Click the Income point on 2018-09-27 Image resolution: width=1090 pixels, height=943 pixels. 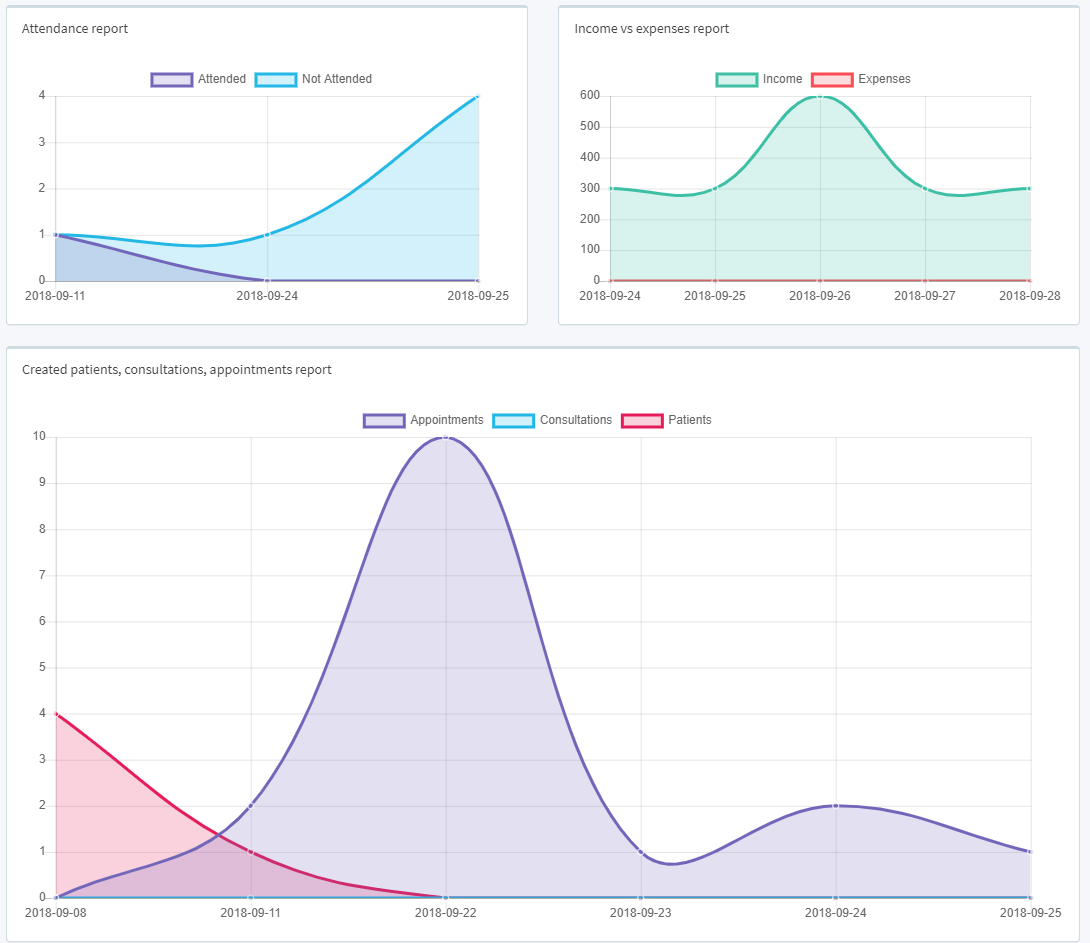[925, 188]
